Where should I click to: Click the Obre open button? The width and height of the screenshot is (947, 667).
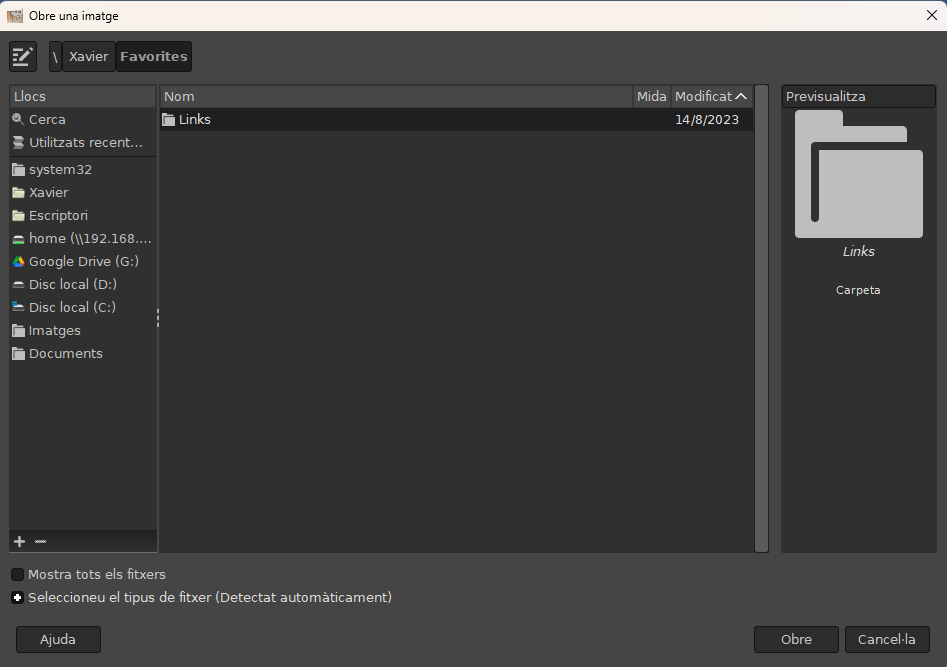tap(796, 639)
